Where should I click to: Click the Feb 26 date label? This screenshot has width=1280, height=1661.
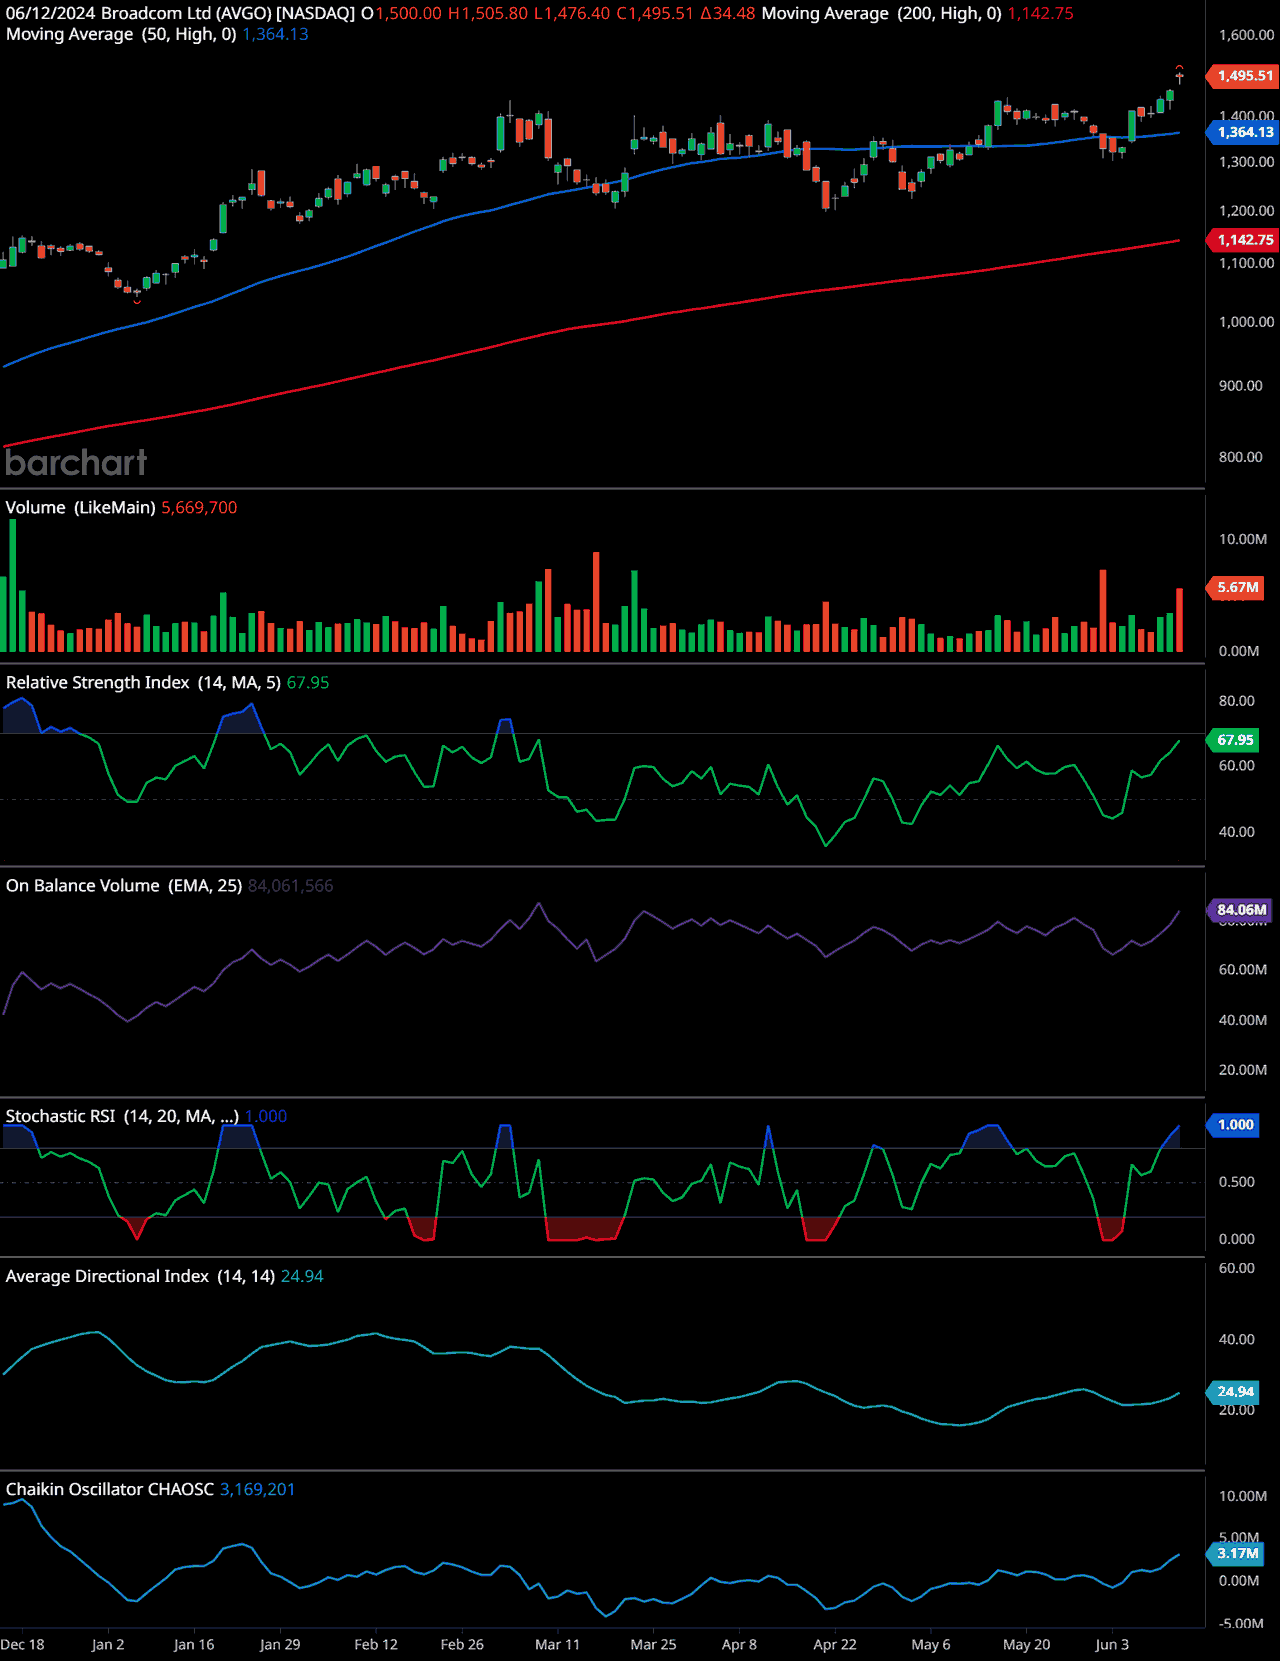[462, 1644]
